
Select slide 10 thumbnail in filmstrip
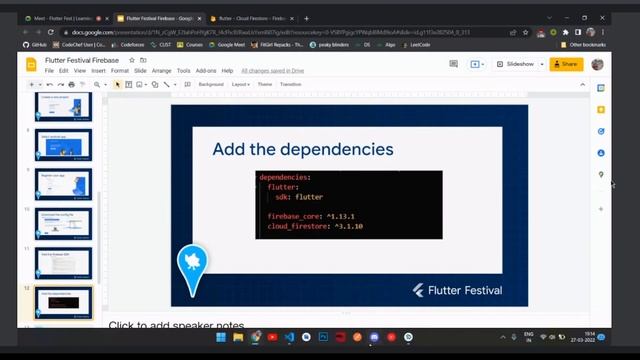click(63, 224)
